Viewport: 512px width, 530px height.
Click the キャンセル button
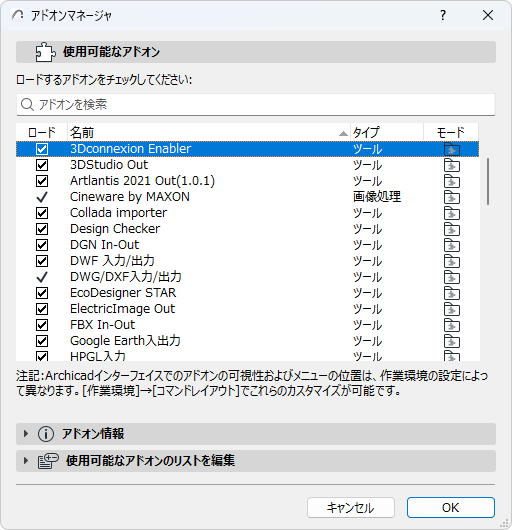[x=351, y=507]
